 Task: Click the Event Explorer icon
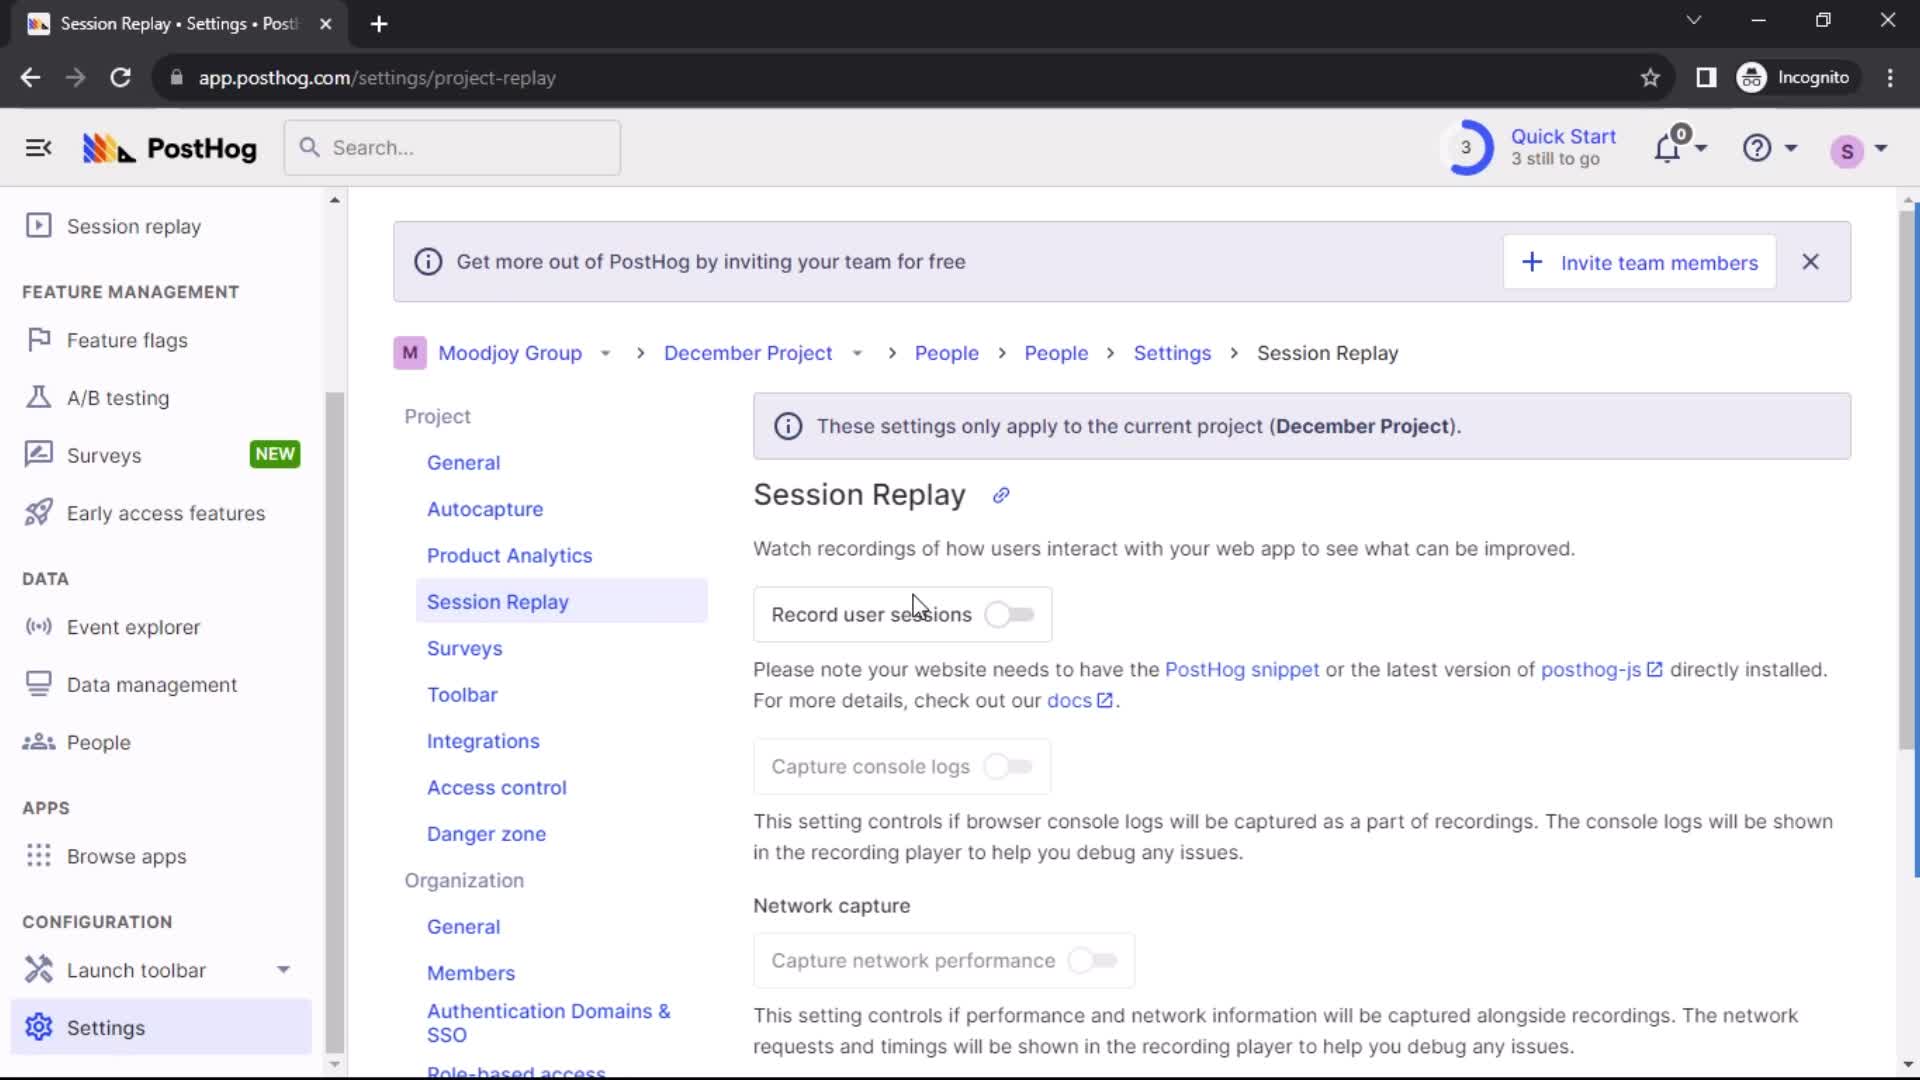tap(37, 626)
